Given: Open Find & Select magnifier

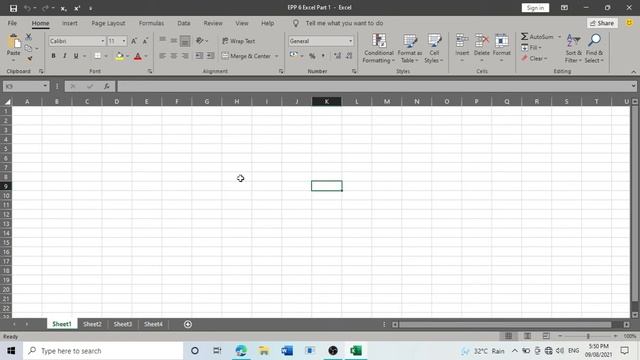Looking at the screenshot, I should pos(594,49).
